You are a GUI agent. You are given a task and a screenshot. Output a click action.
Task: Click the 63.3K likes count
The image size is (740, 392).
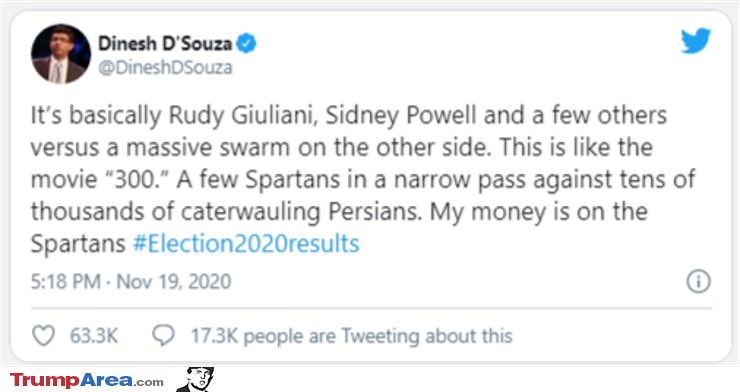(93, 336)
